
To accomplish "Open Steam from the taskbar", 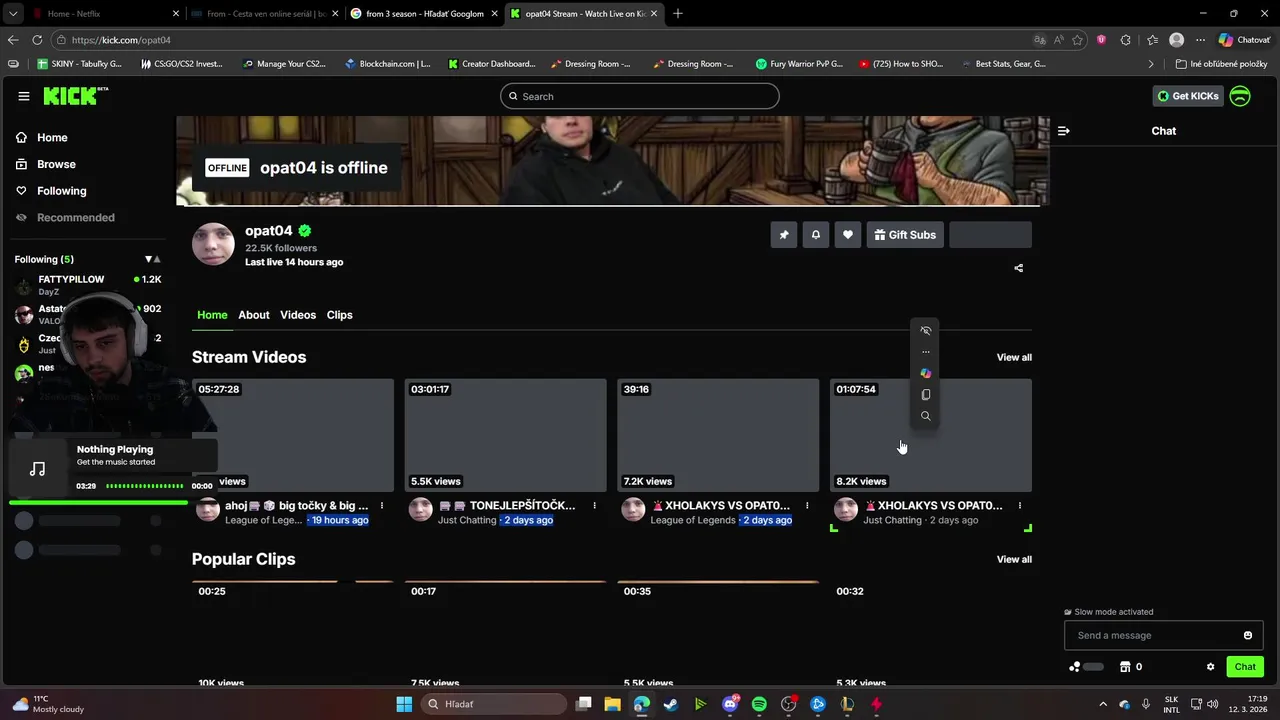I will (671, 704).
